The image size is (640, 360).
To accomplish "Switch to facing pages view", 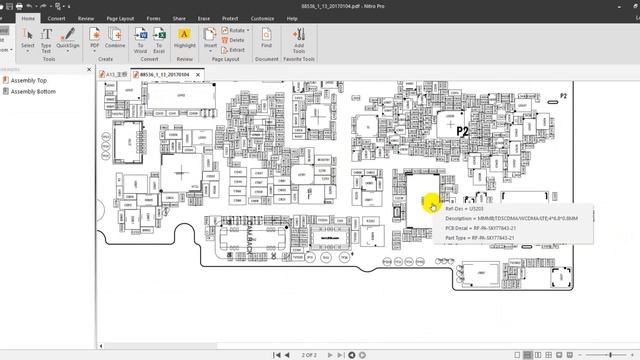I will [538, 355].
